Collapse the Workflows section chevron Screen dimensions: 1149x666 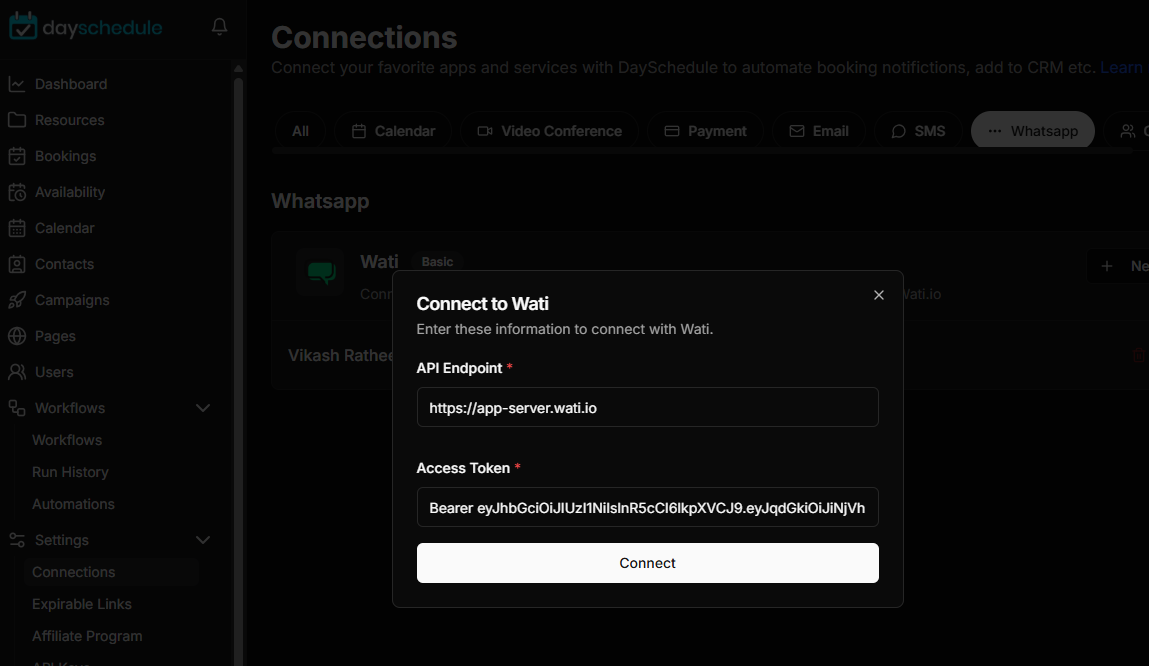tap(203, 408)
